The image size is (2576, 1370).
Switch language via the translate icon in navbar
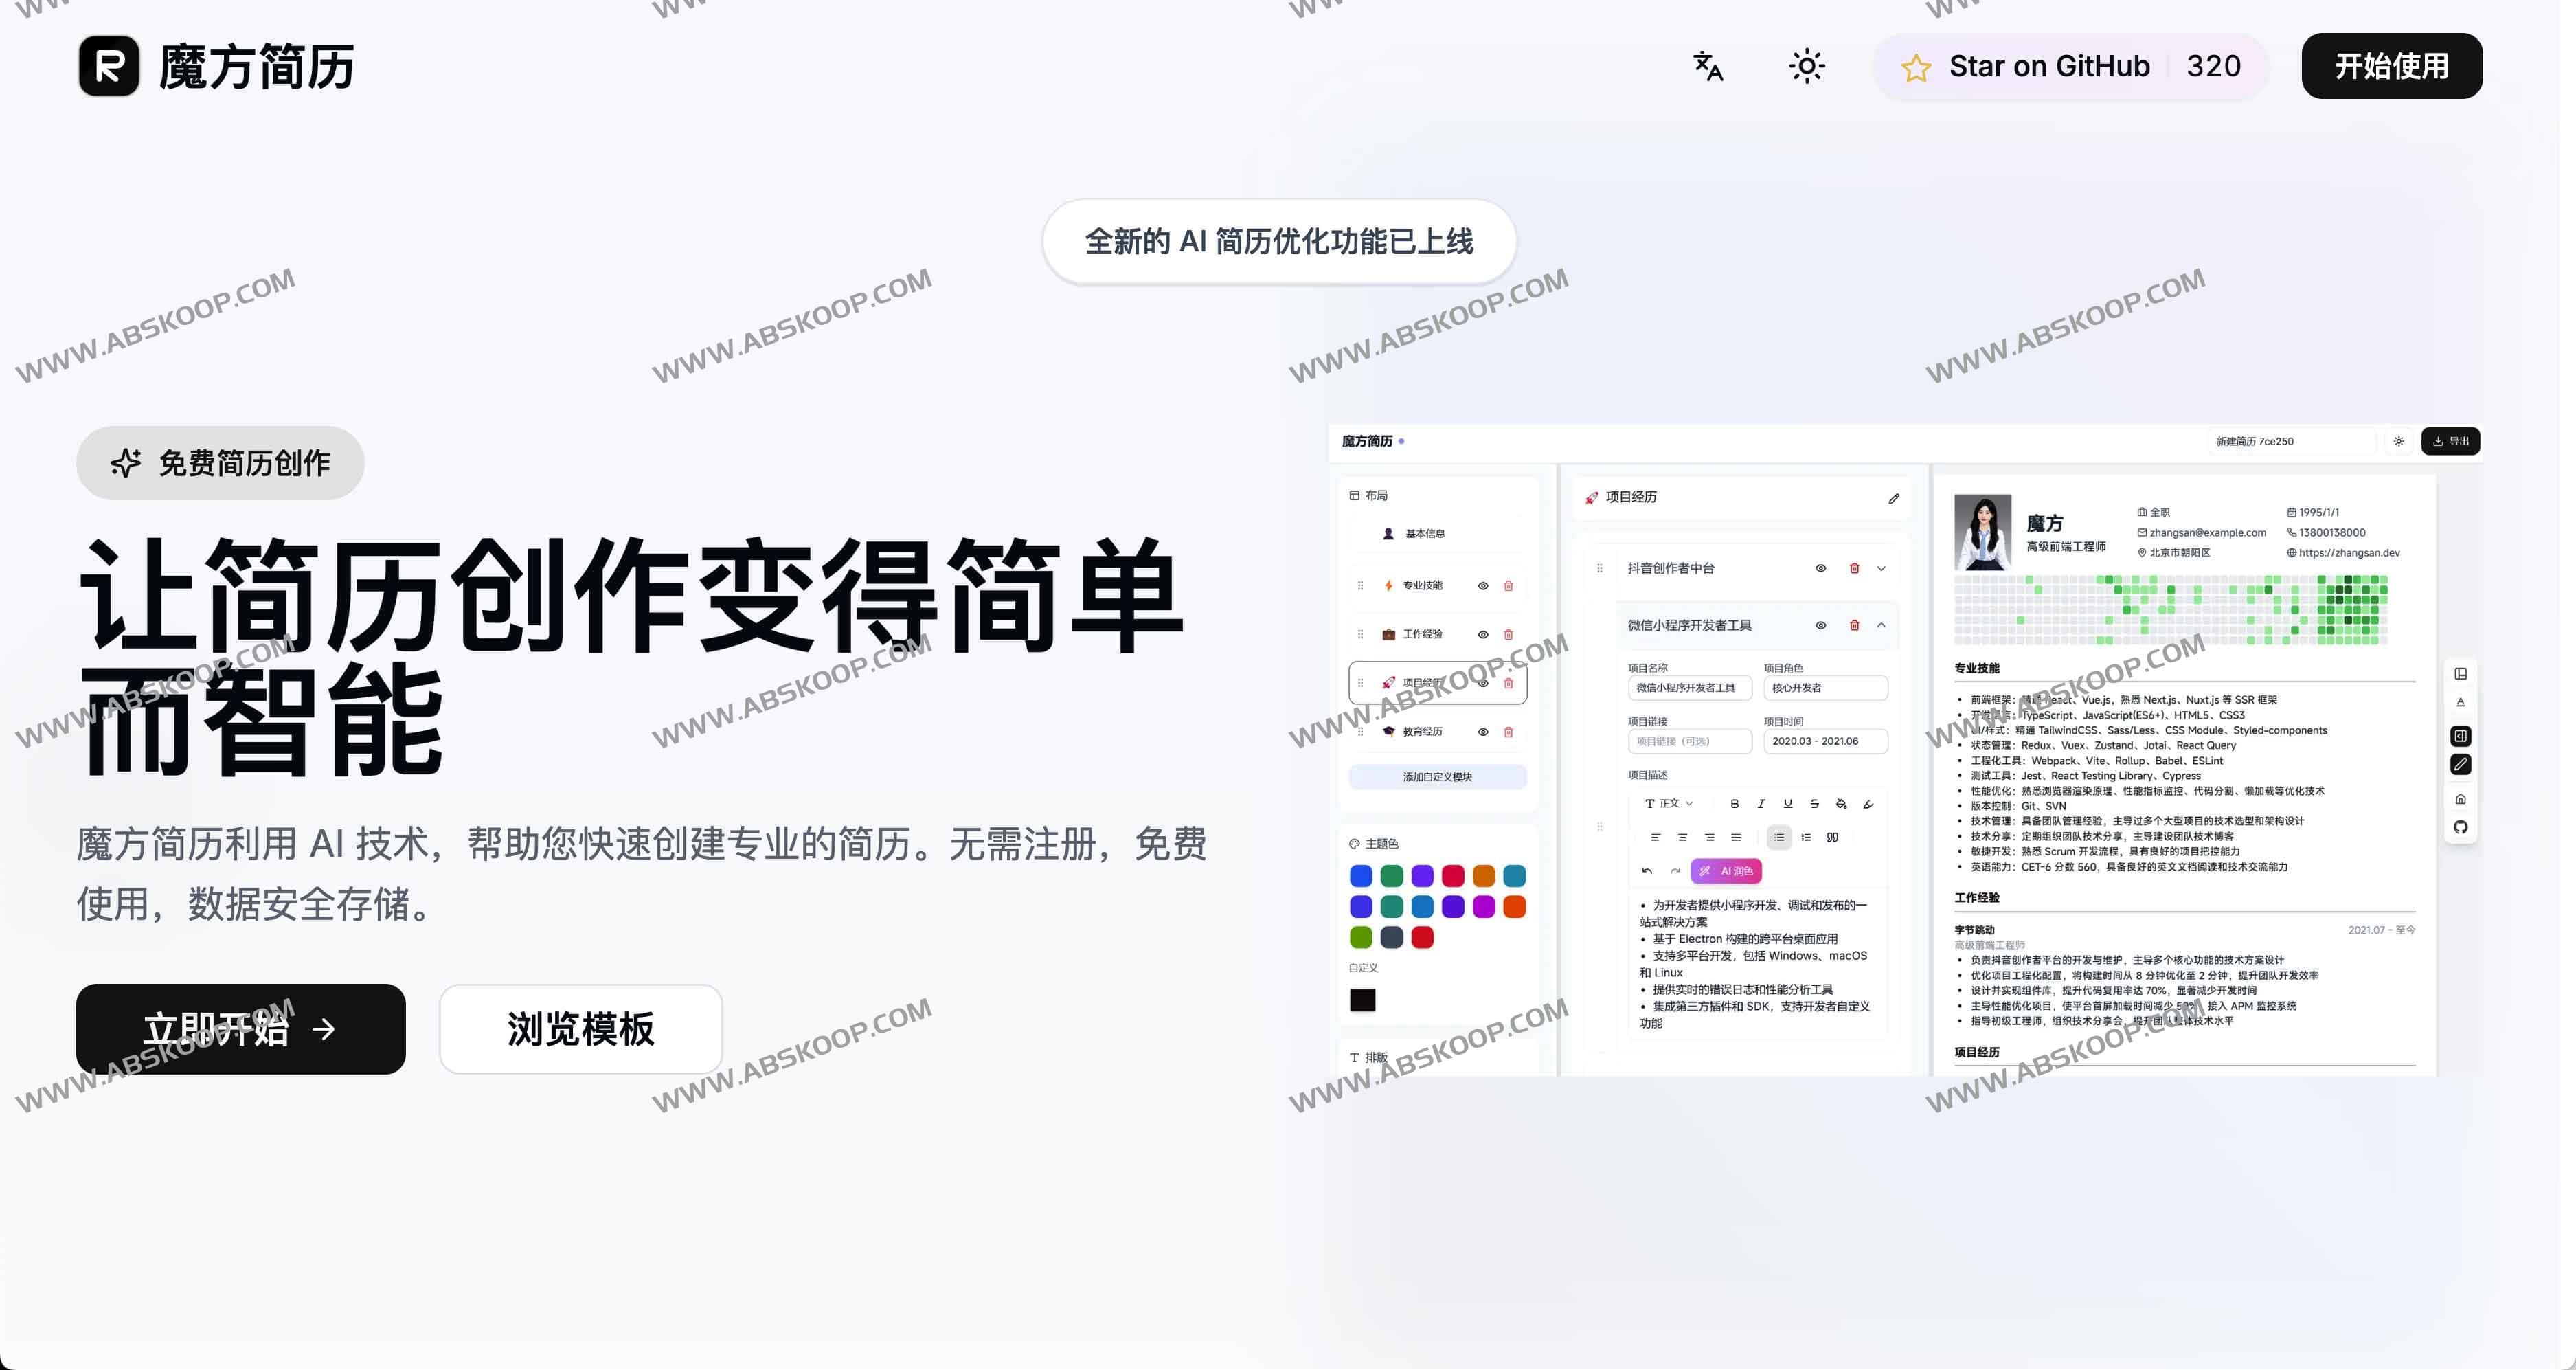point(1707,66)
